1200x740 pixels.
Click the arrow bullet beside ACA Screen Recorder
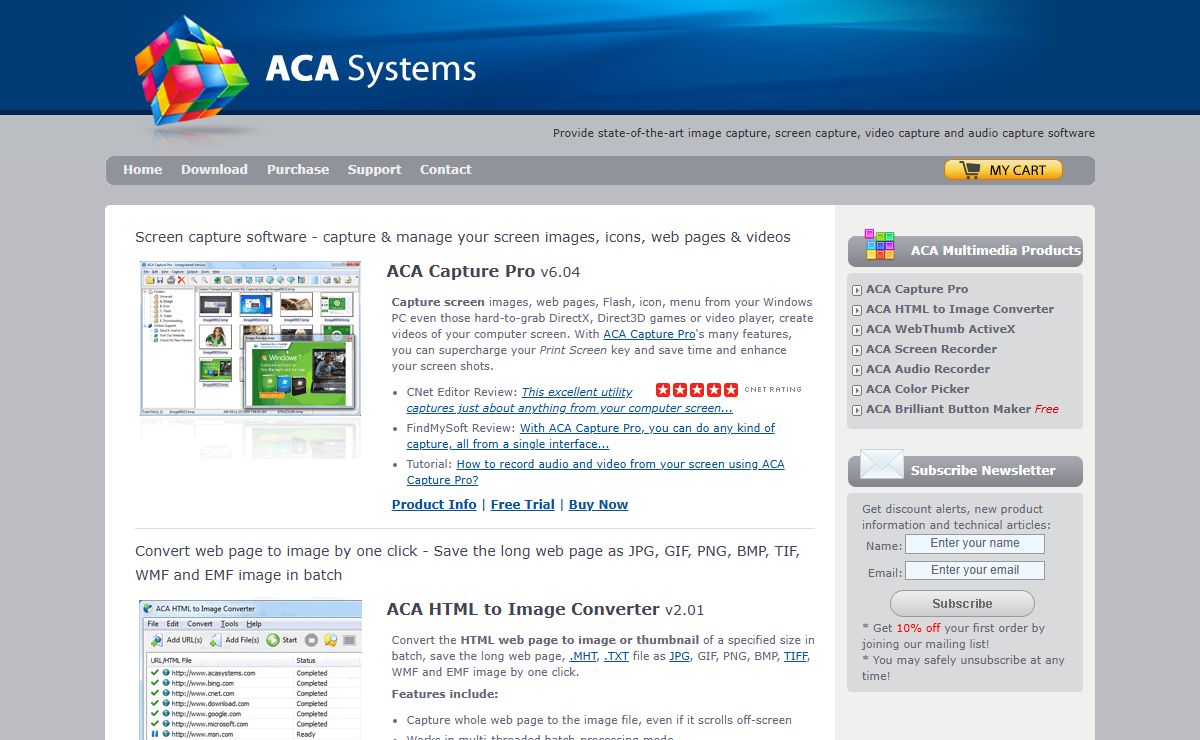point(857,350)
